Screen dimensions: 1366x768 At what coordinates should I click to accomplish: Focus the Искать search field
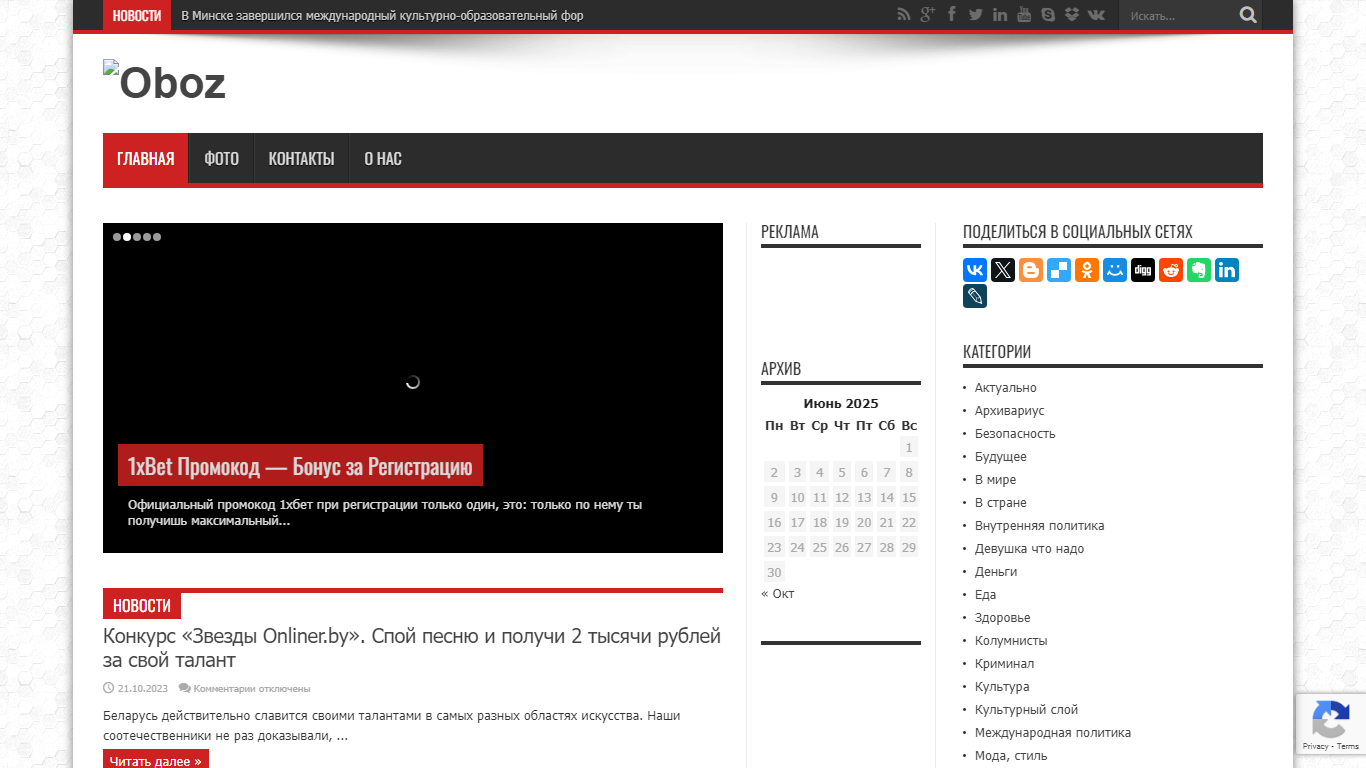[1180, 15]
